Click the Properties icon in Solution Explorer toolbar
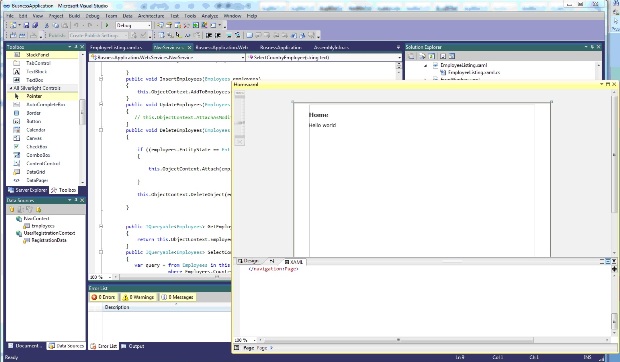This screenshot has height=362, width=620. 412,57
